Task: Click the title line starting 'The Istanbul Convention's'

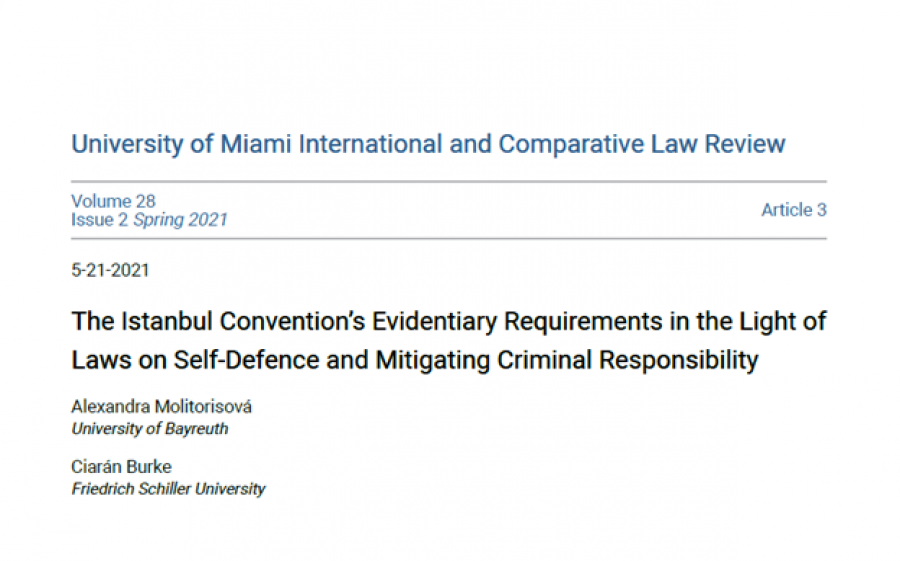Action: pos(449,322)
